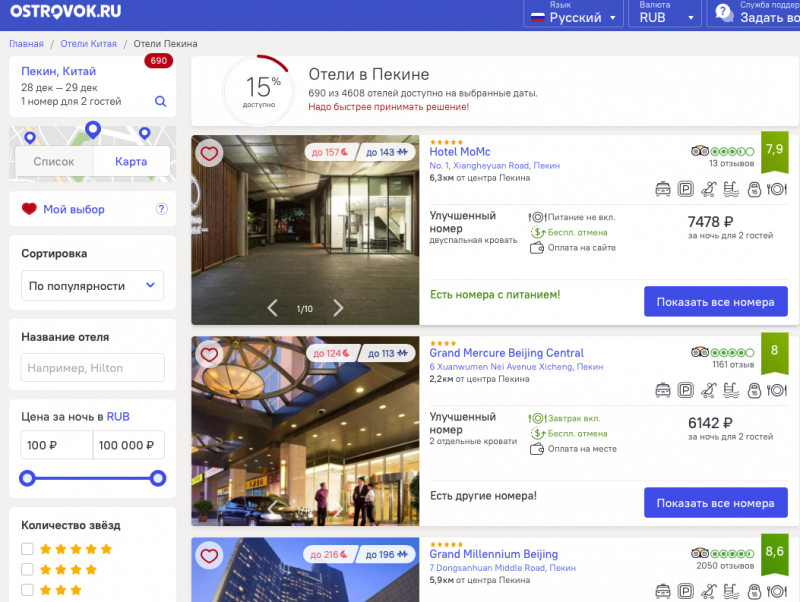Click the Ostrovok.ru logo

click(65, 11)
